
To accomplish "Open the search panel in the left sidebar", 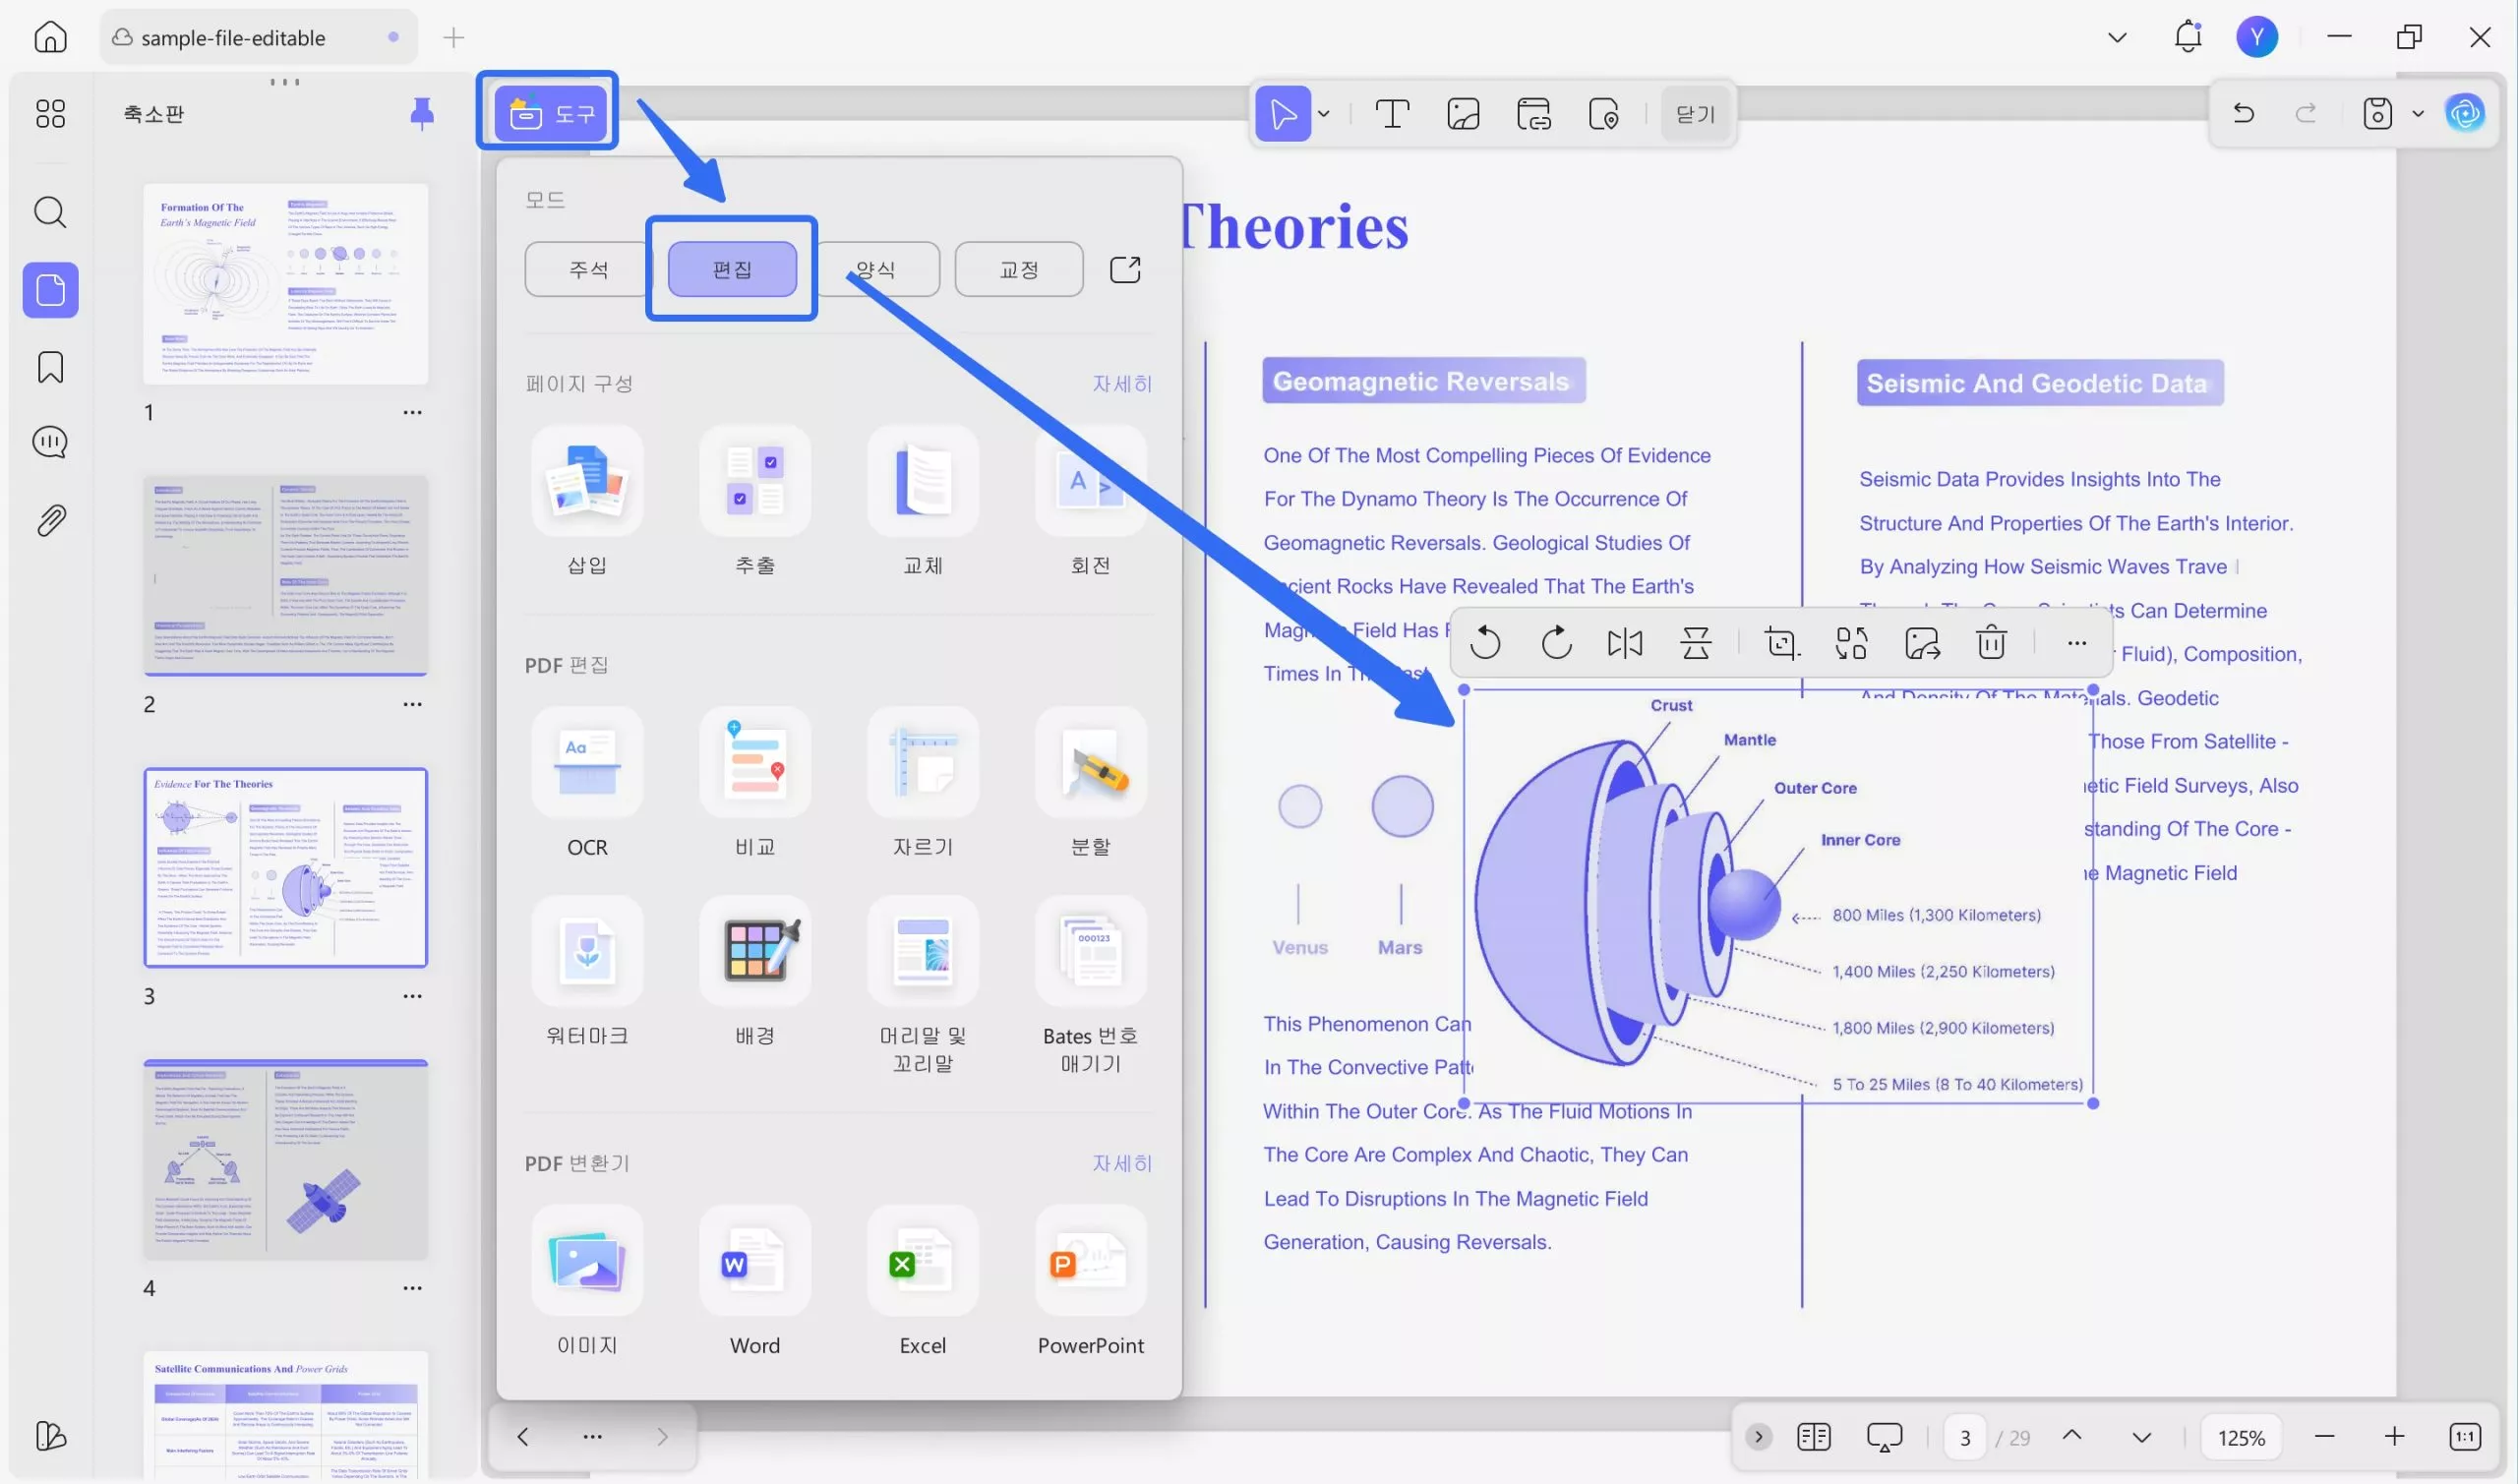I will tap(50, 212).
